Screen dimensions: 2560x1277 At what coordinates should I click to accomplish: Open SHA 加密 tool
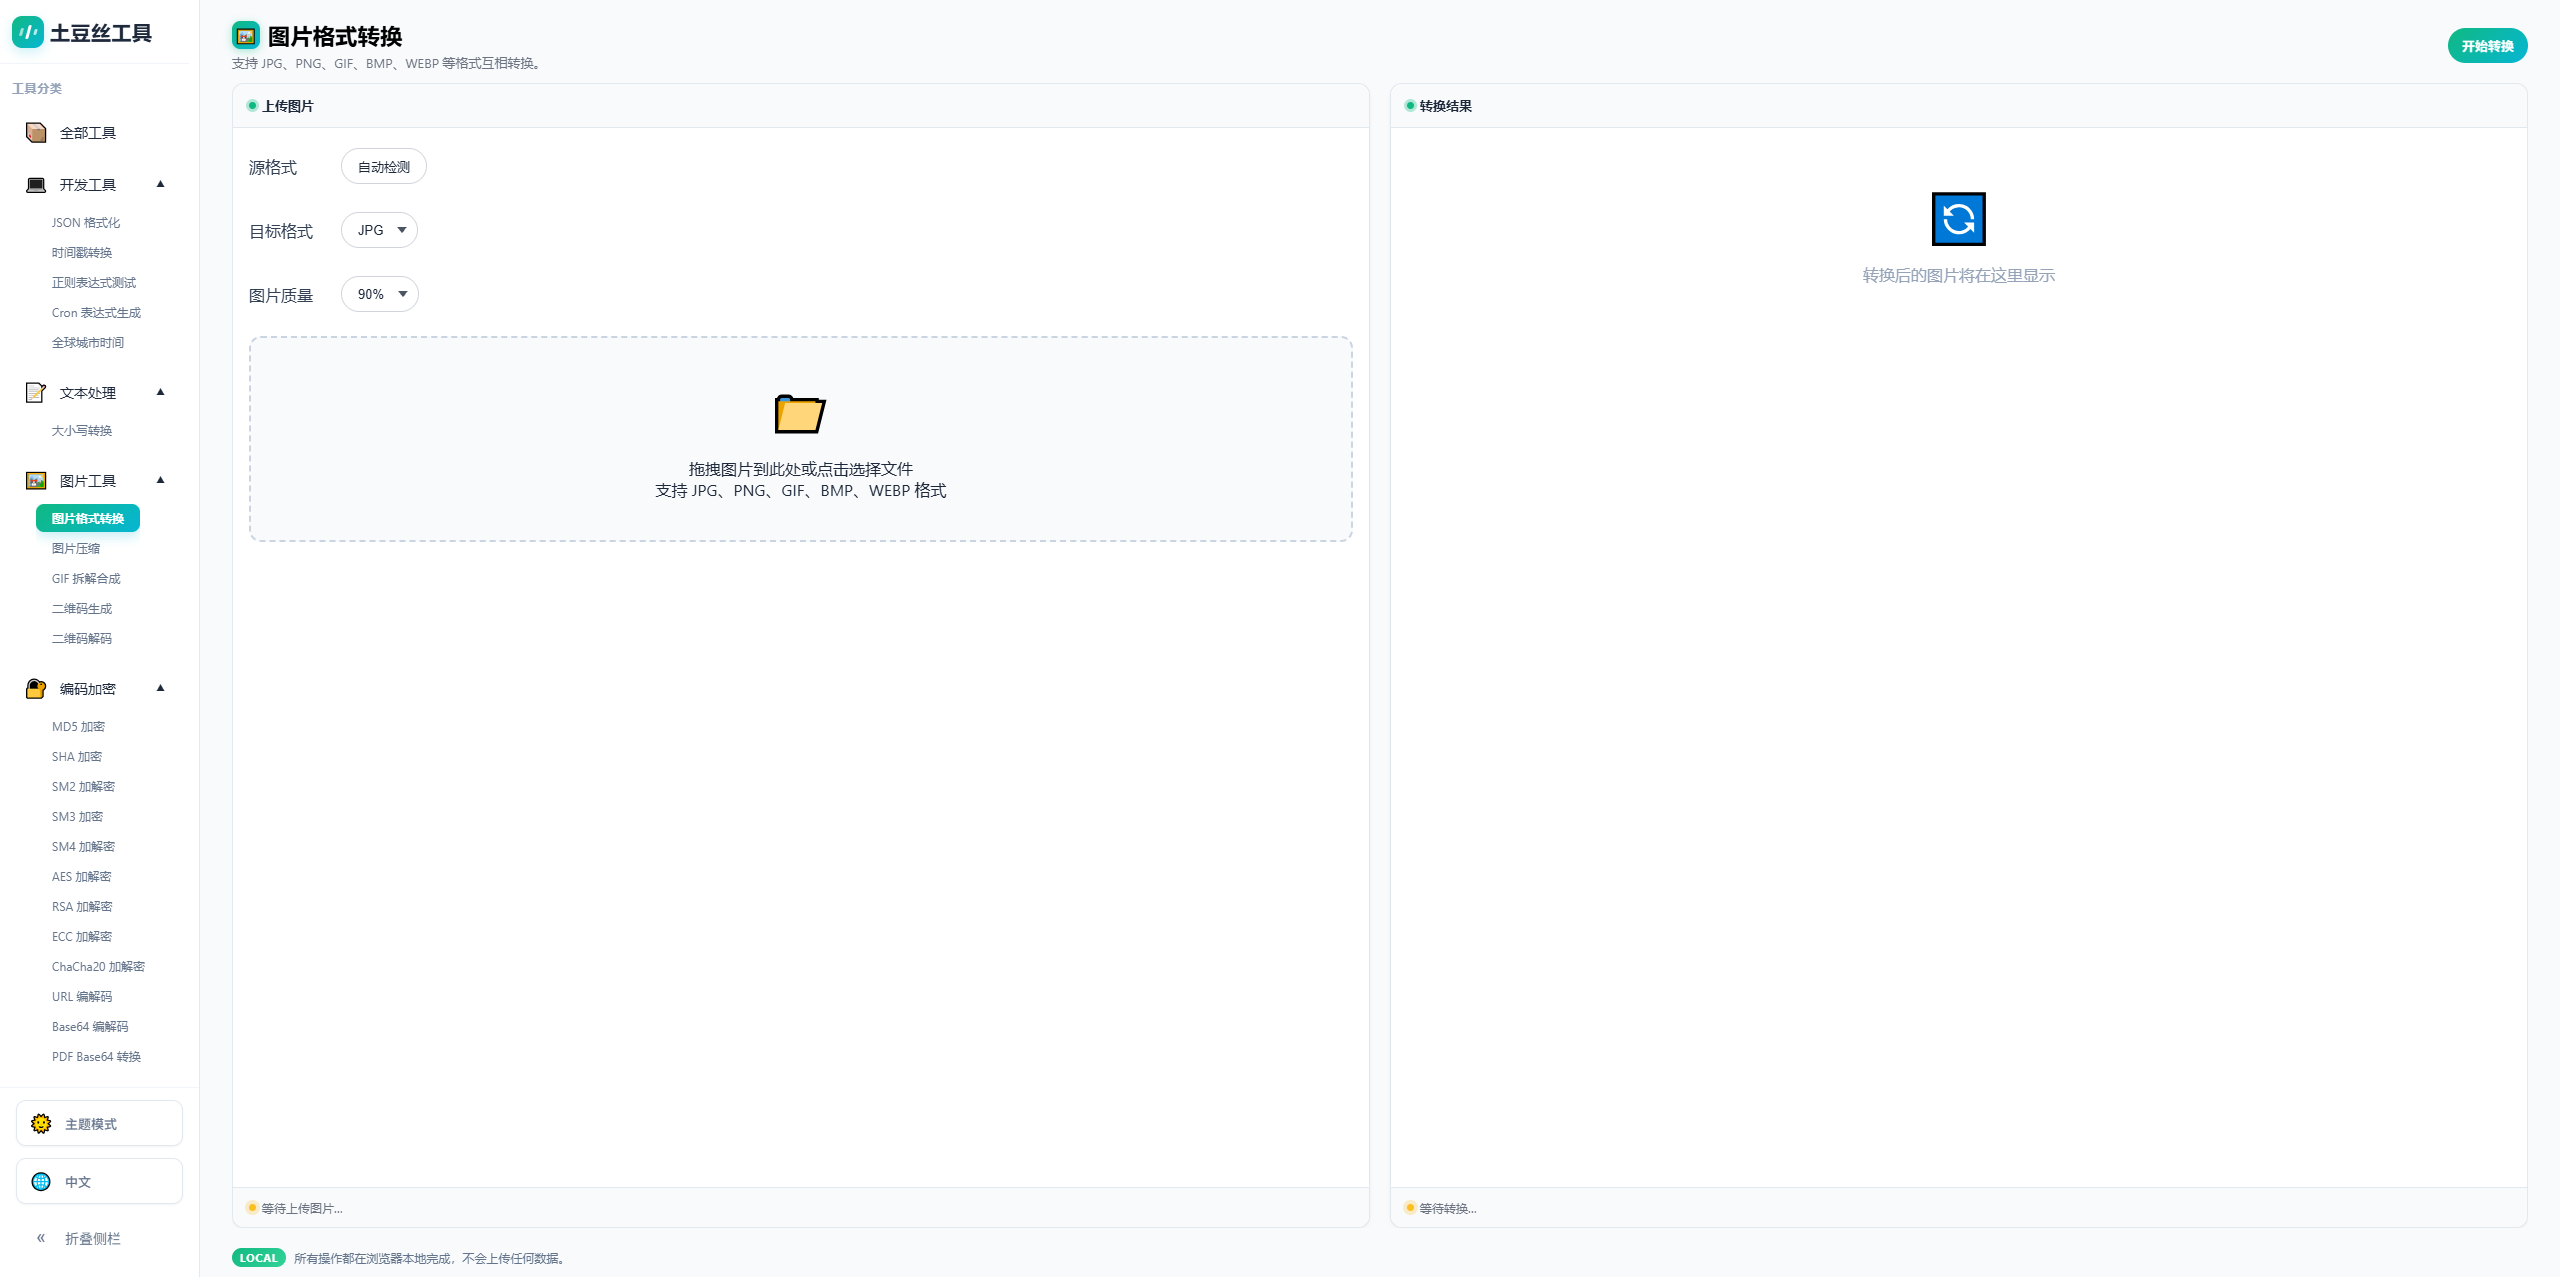(77, 757)
